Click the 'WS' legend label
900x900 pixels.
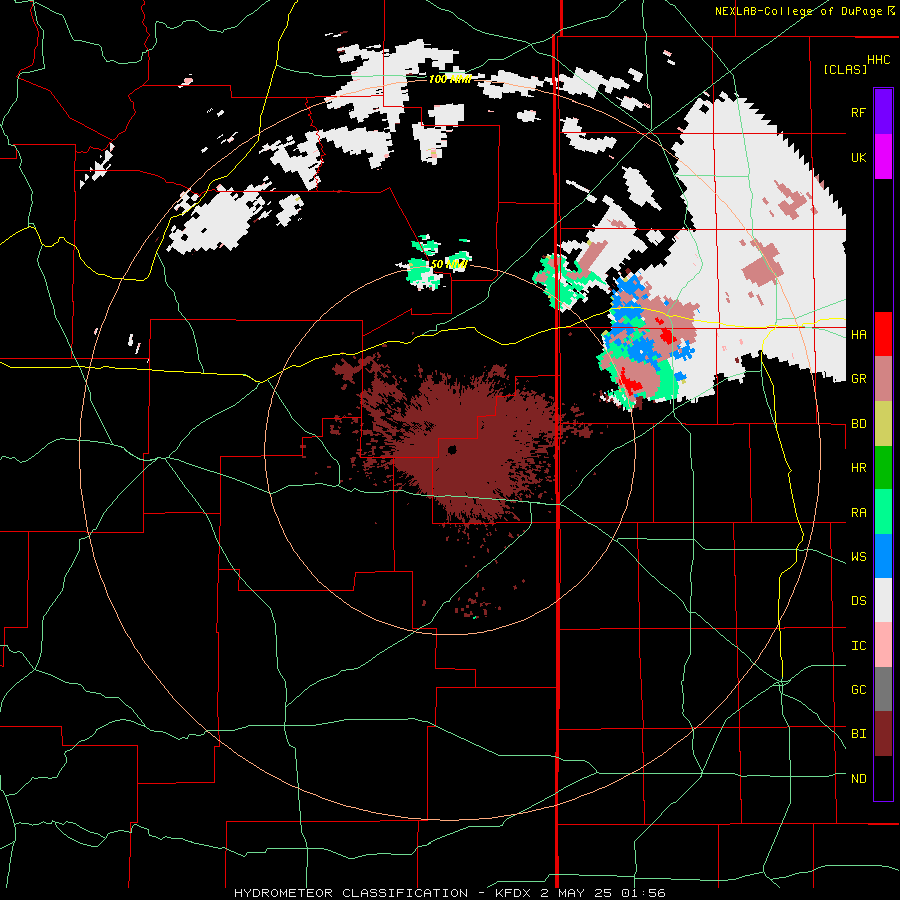pos(858,557)
